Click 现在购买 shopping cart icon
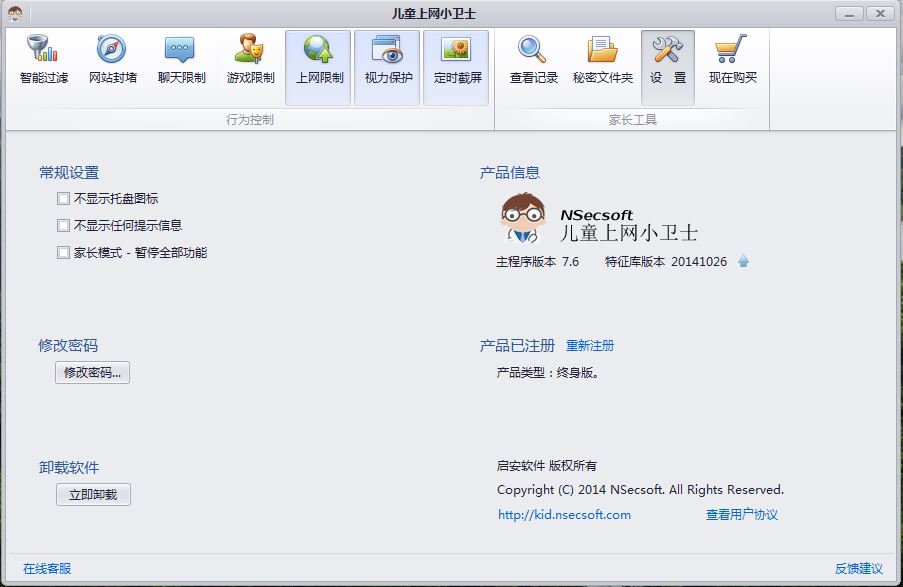903x587 pixels. [x=732, y=60]
